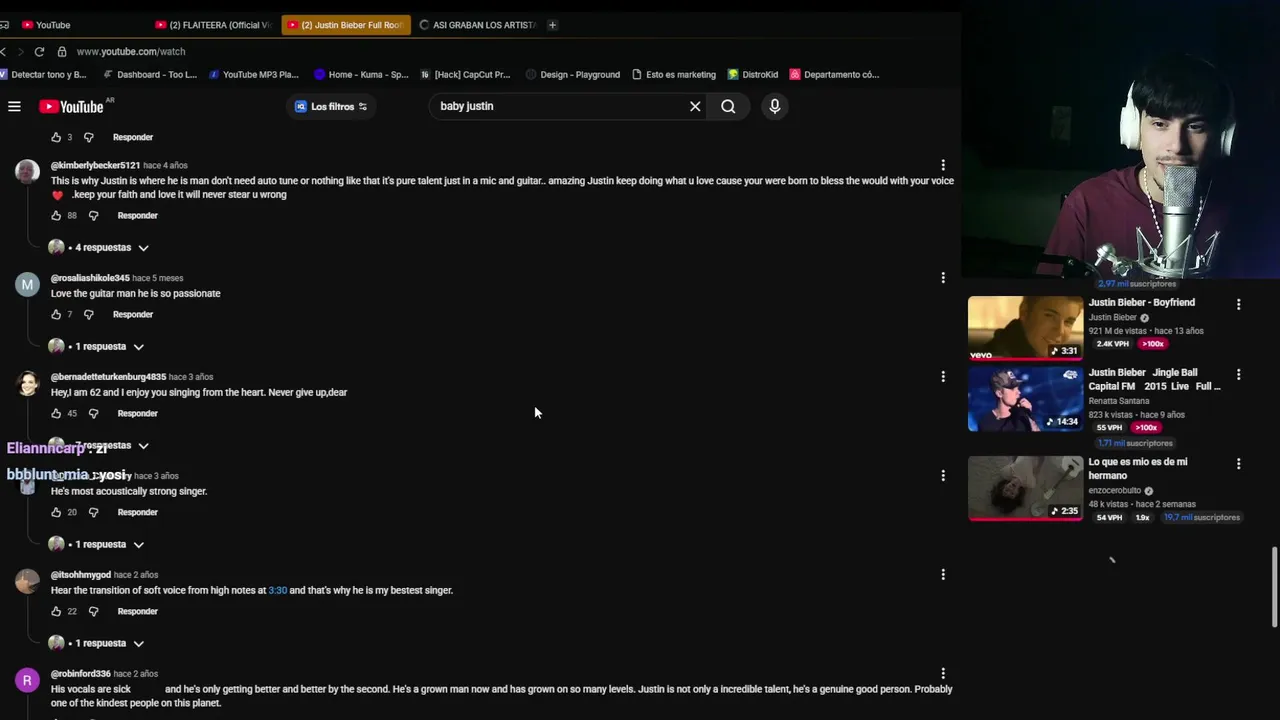This screenshot has height=720, width=1280.
Task: Clear the search box with X
Action: pyautogui.click(x=695, y=106)
